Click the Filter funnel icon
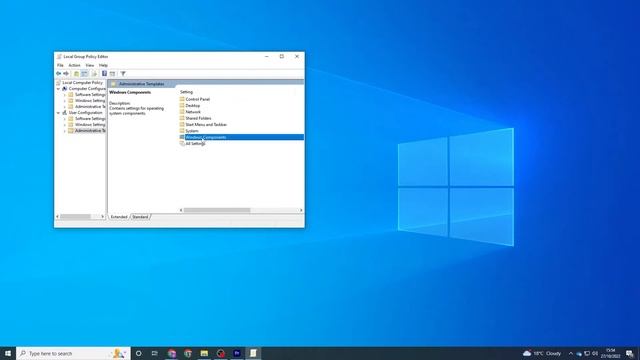The width and height of the screenshot is (640, 360). (x=123, y=73)
